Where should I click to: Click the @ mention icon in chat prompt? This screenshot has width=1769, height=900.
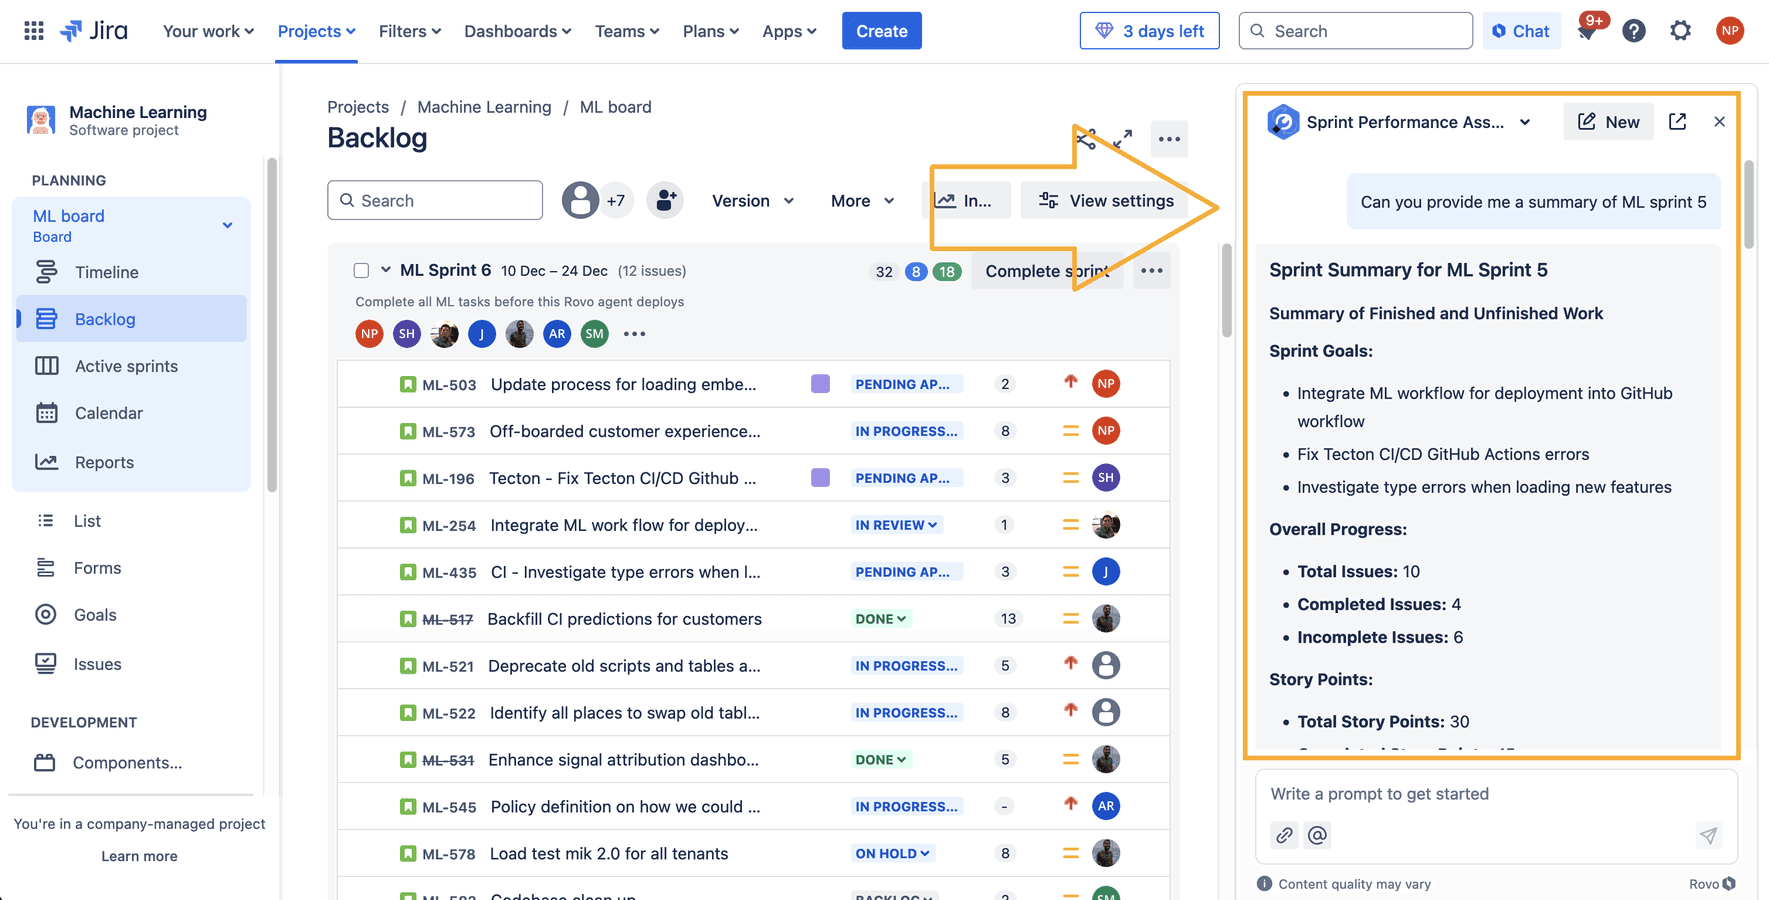pos(1317,835)
